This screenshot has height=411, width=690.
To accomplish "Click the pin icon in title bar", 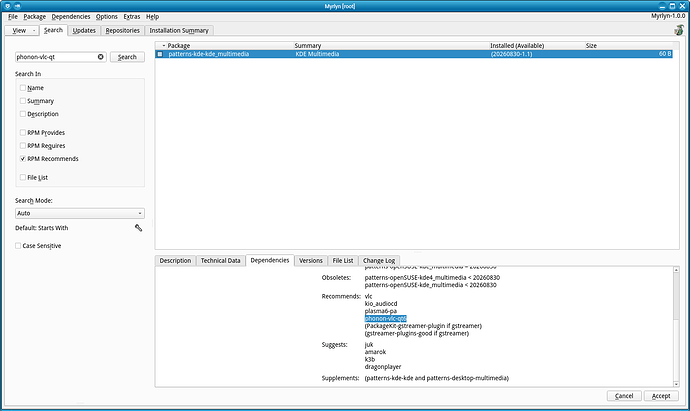I will coord(18,6).
